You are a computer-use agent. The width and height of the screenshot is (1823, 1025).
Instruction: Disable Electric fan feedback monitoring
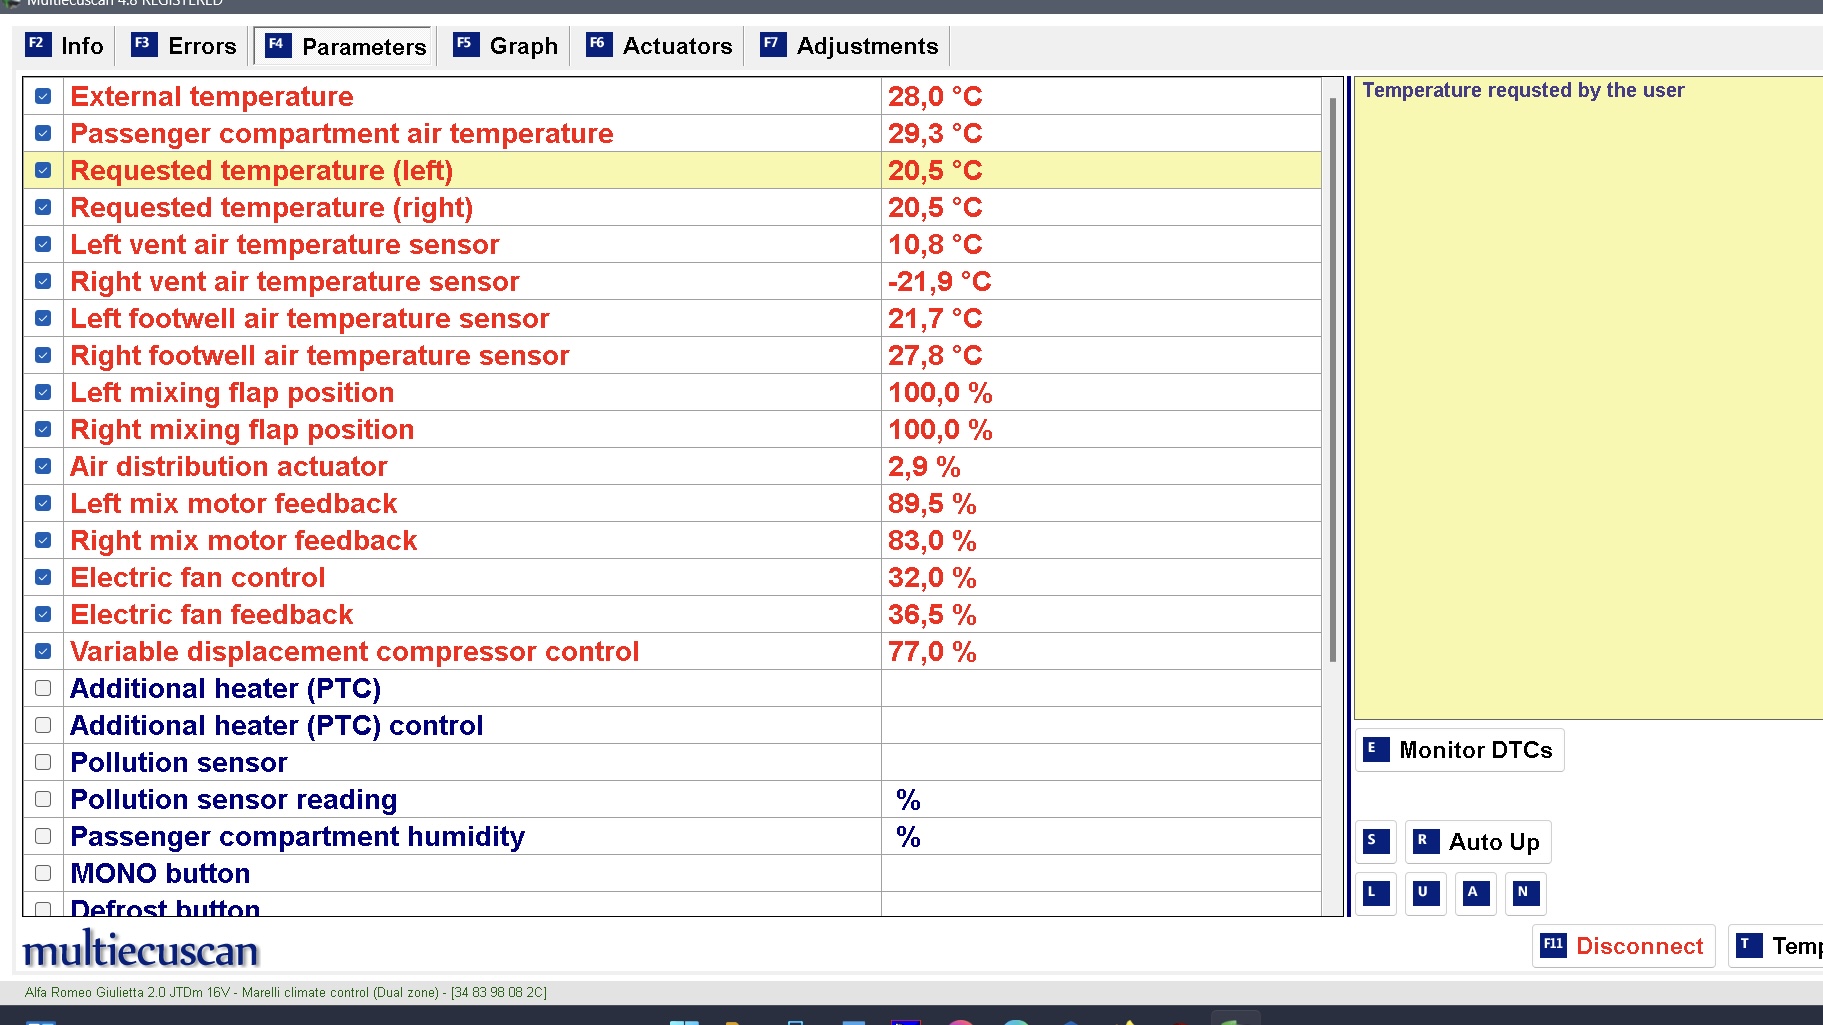point(43,615)
